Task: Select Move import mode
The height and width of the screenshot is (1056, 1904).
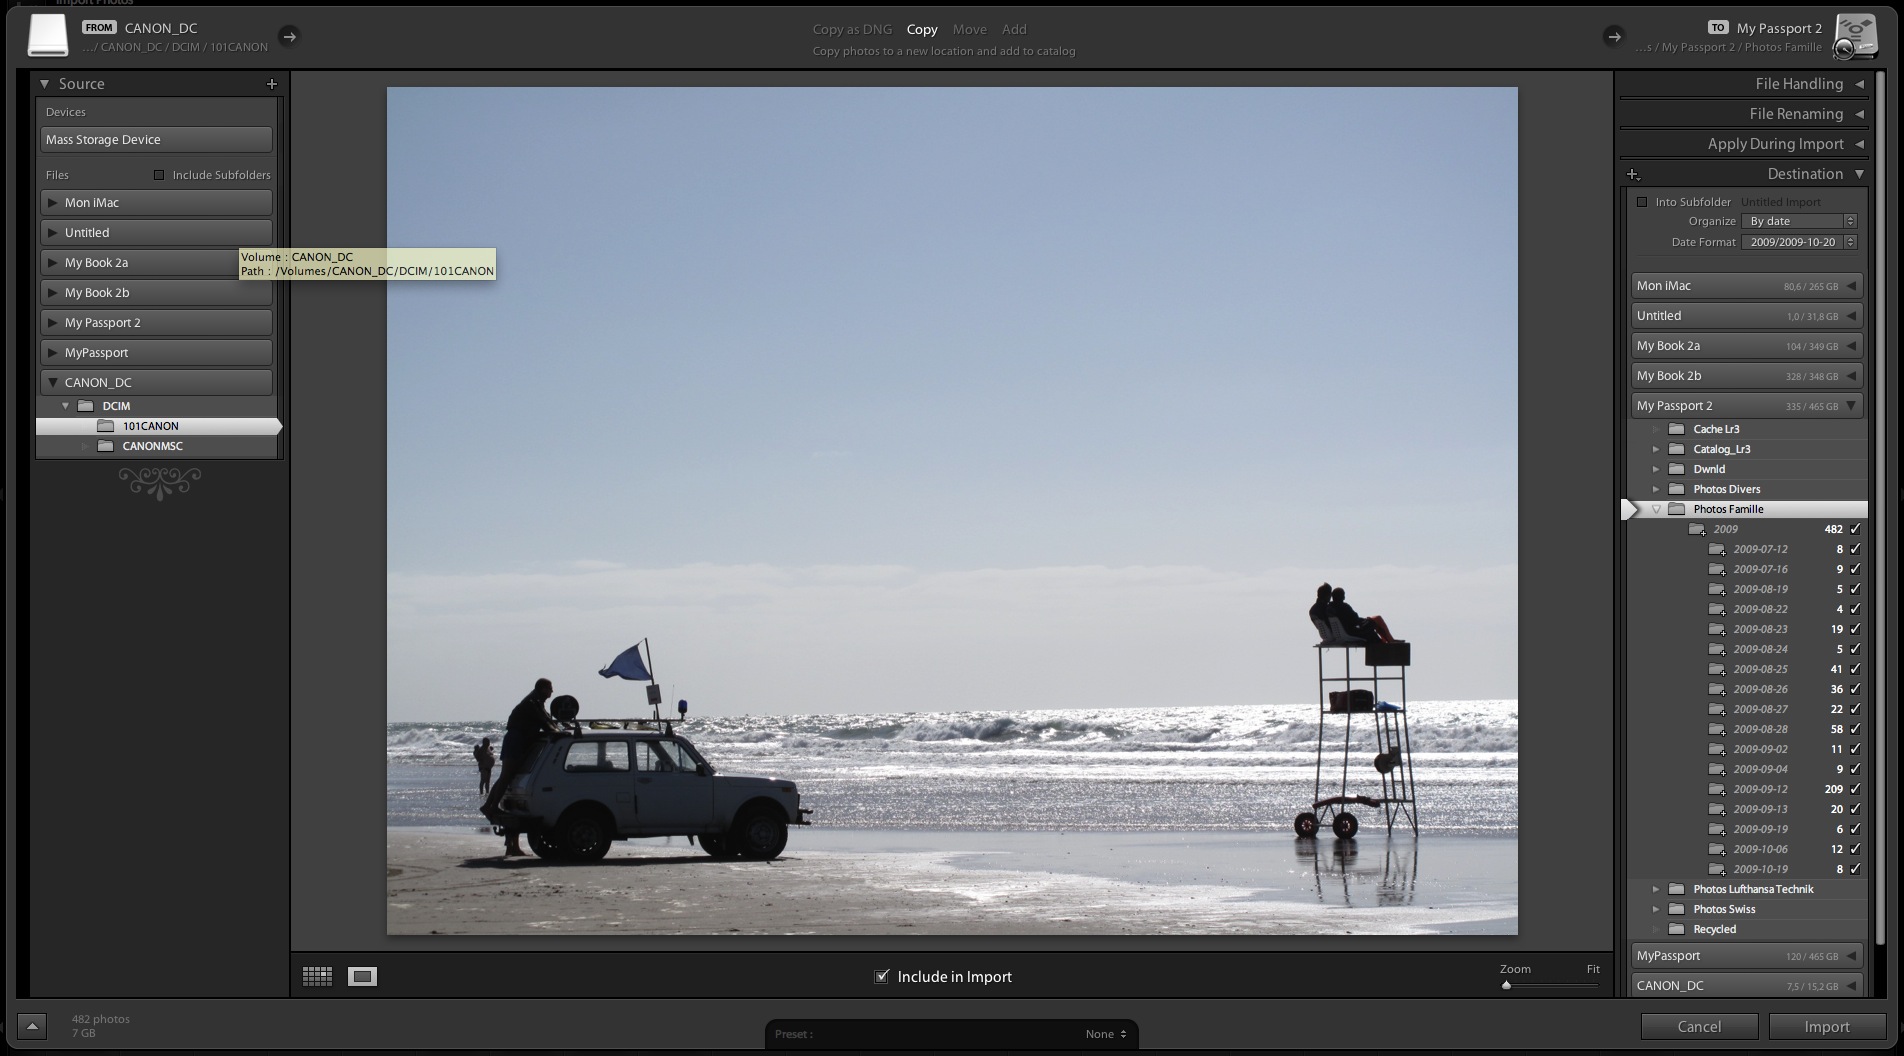Action: click(x=969, y=29)
